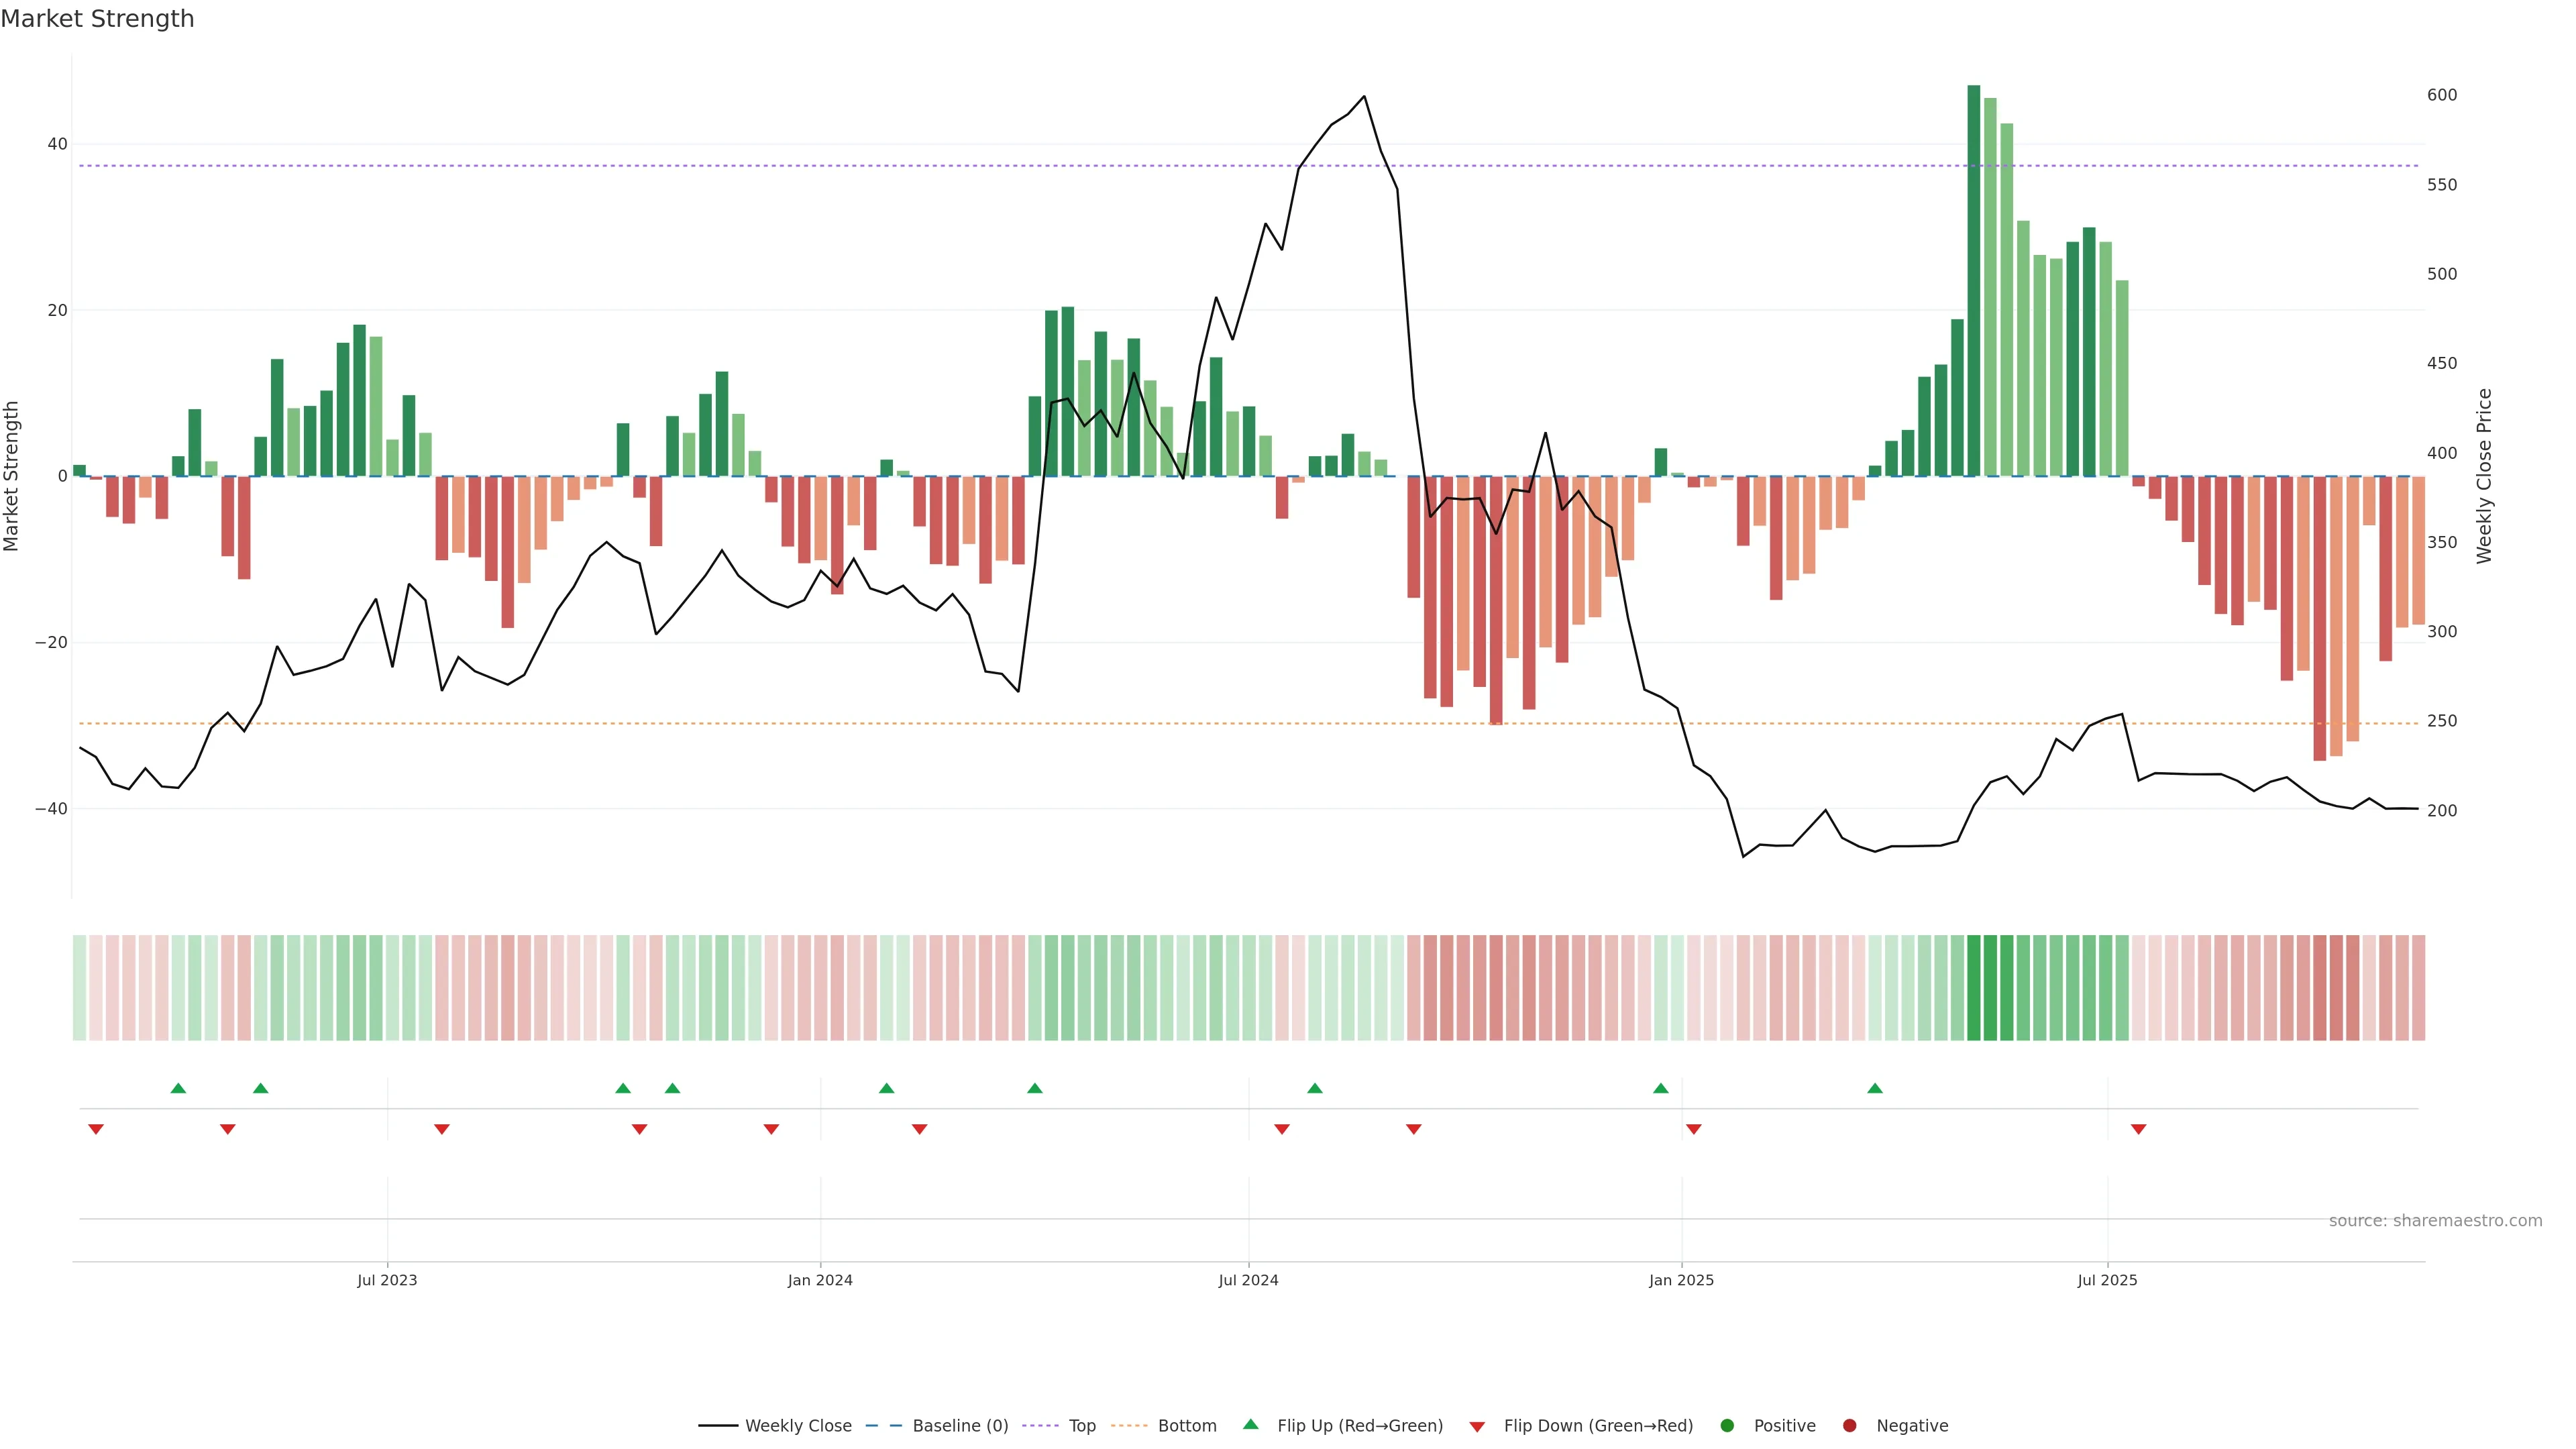
Task: Click the last red flip-down marker after Jul 2025
Action: coord(2138,1129)
